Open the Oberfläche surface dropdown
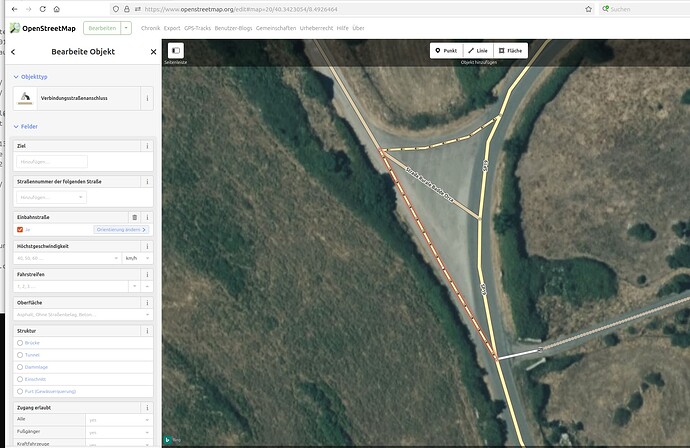 tap(147, 314)
